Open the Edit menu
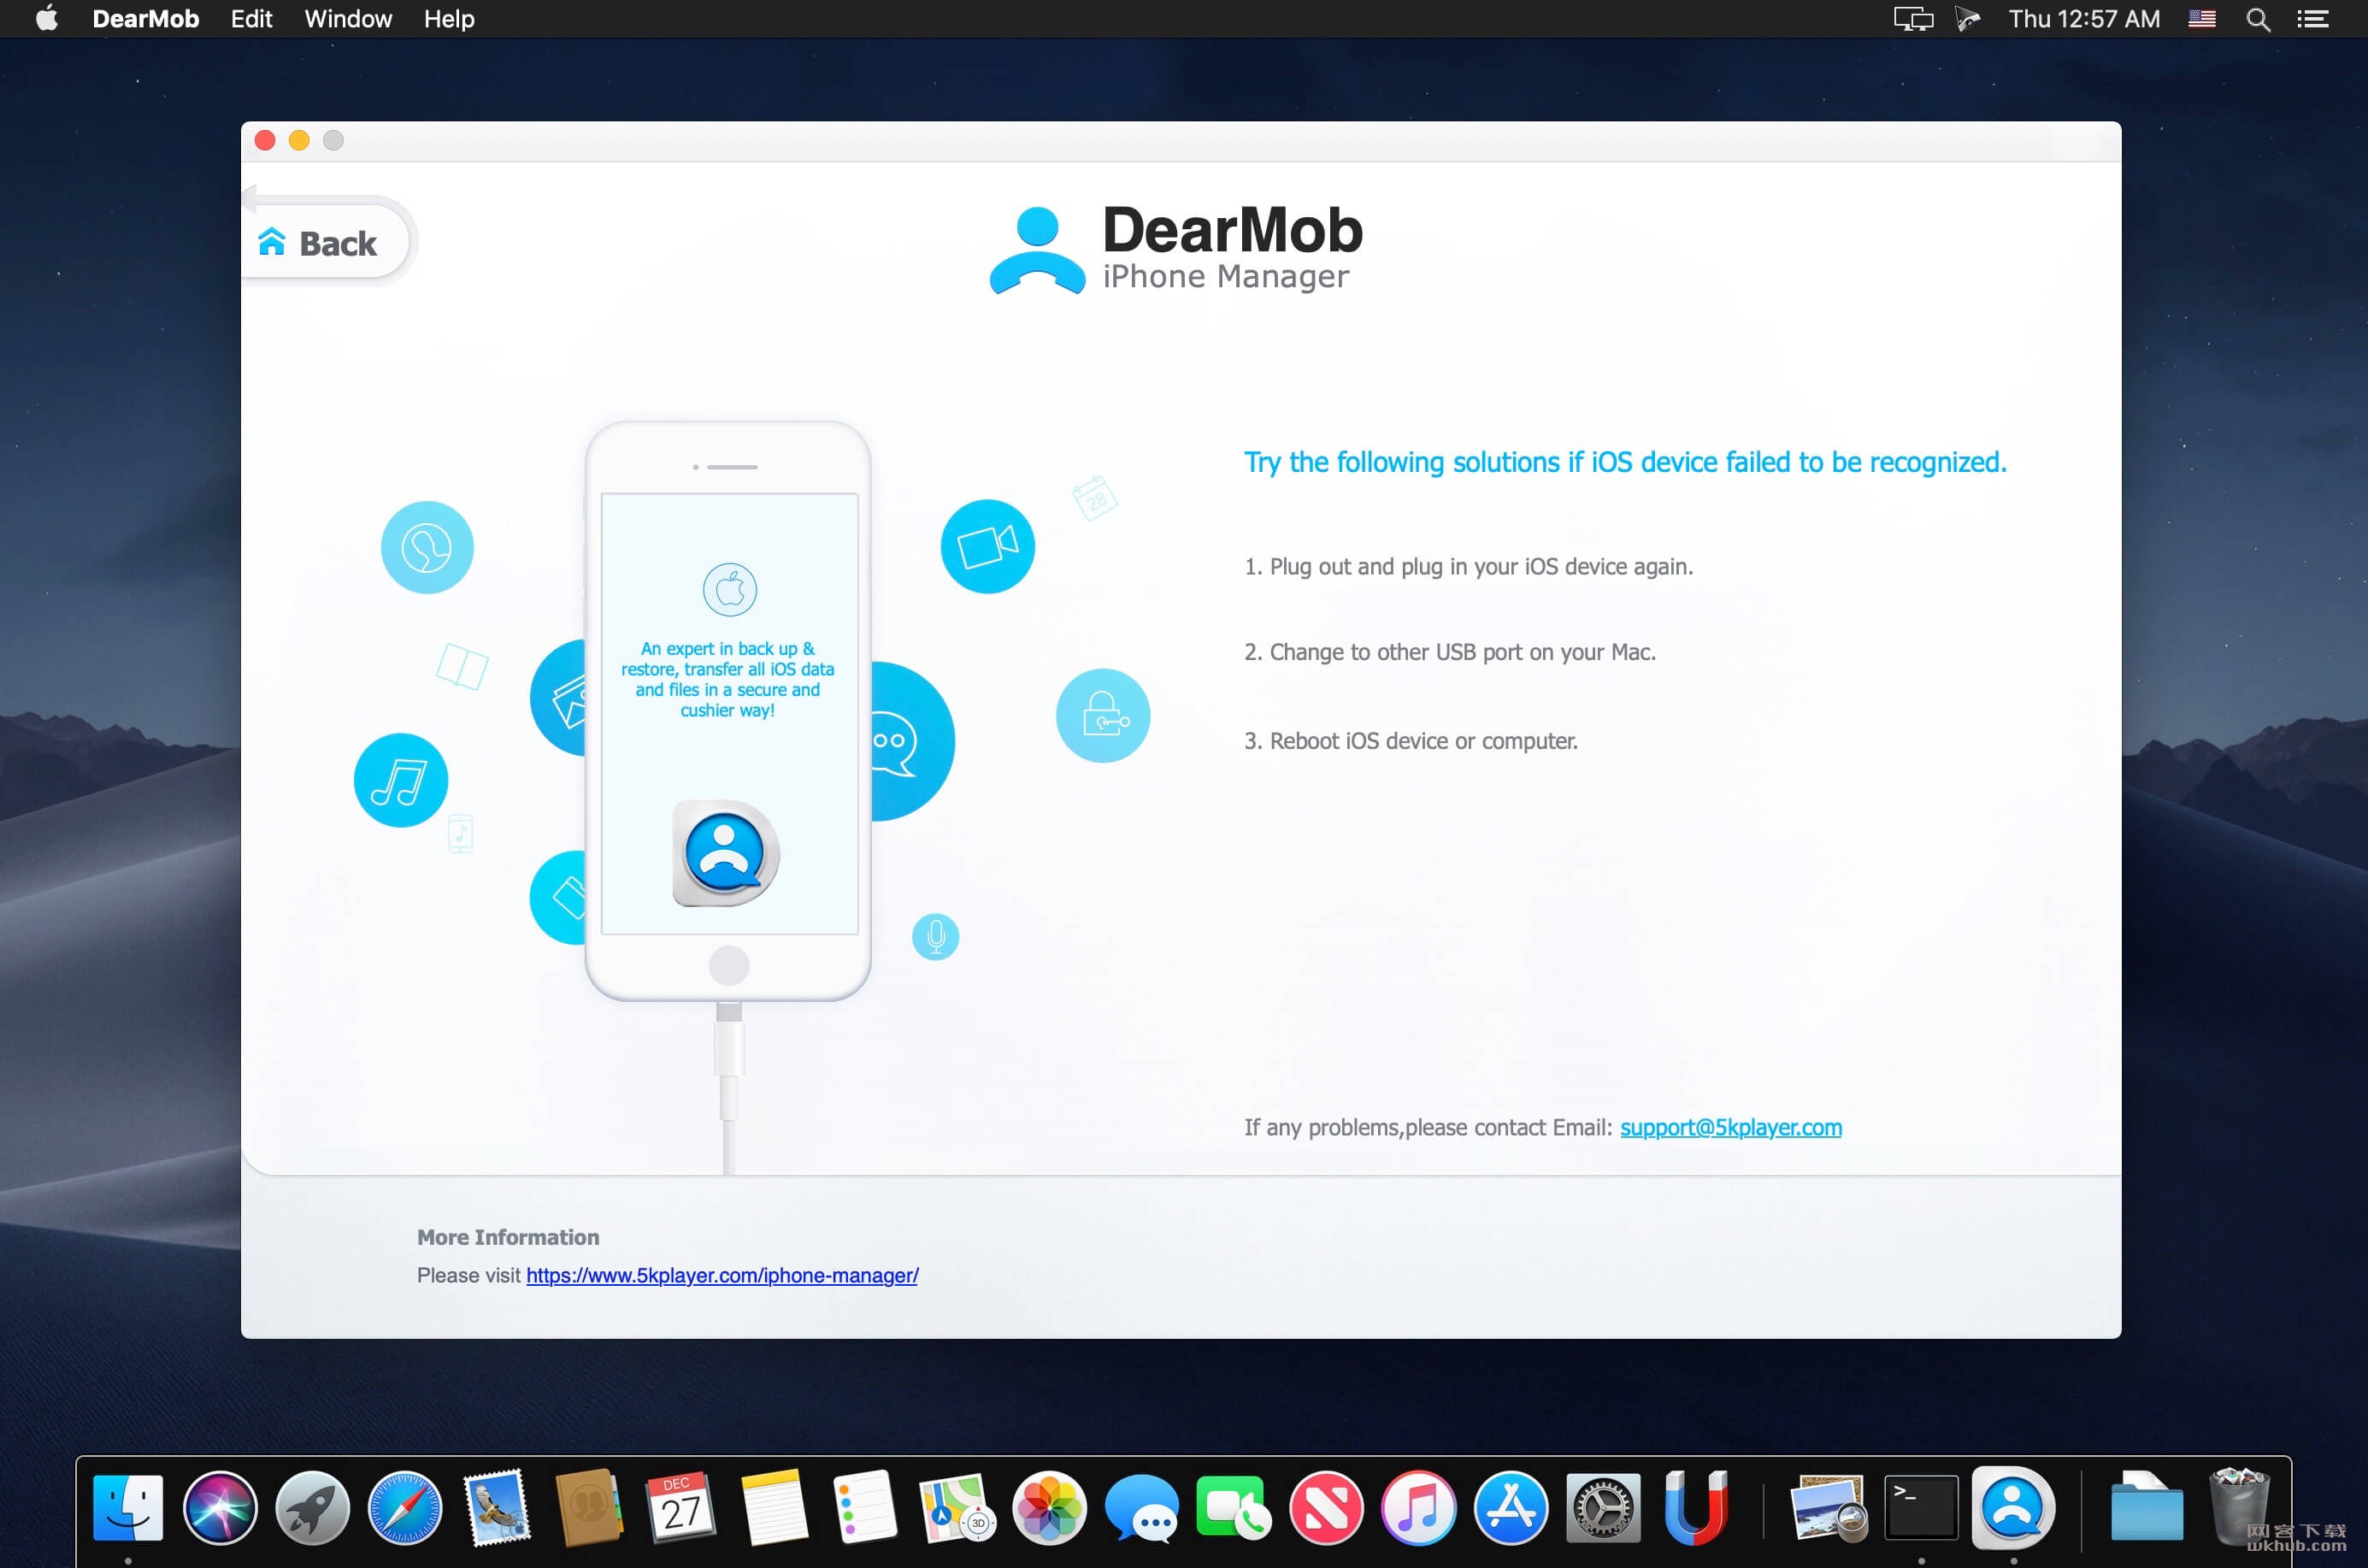Viewport: 2368px width, 1568px height. point(251,19)
